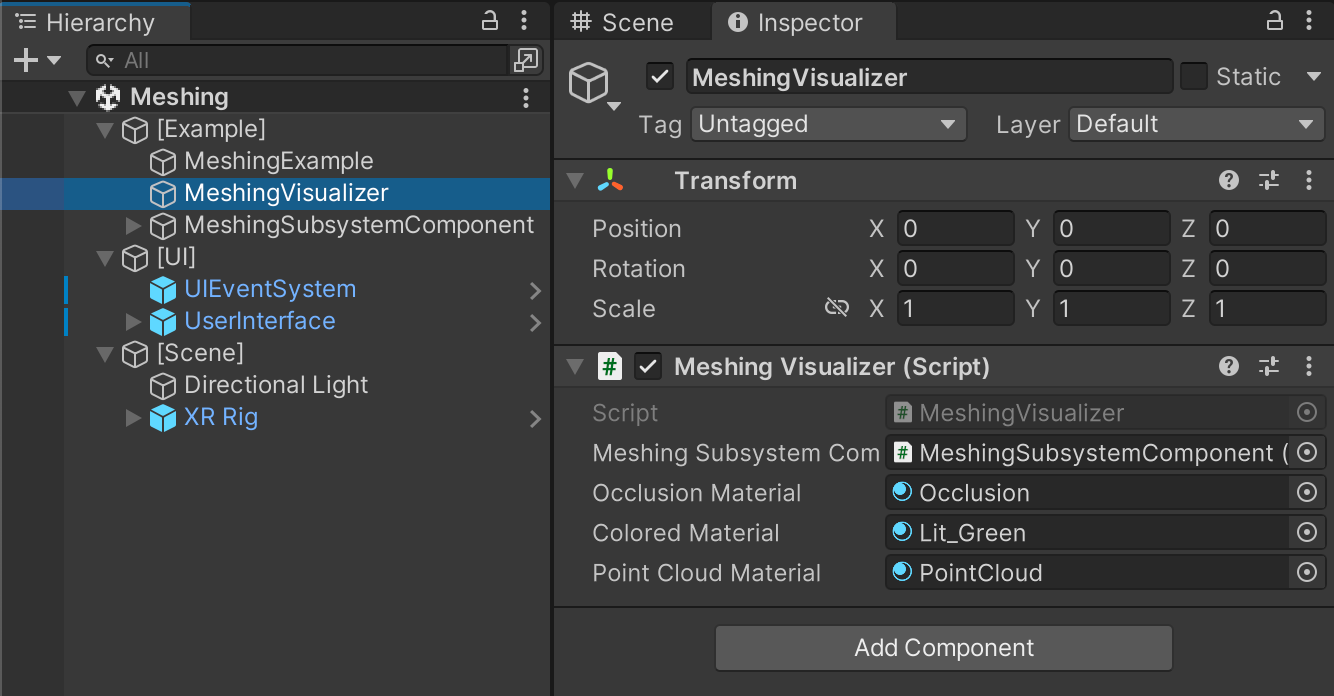The width and height of the screenshot is (1334, 696).
Task: Disable the Meshing Visualizer script component
Action: pyautogui.click(x=647, y=366)
